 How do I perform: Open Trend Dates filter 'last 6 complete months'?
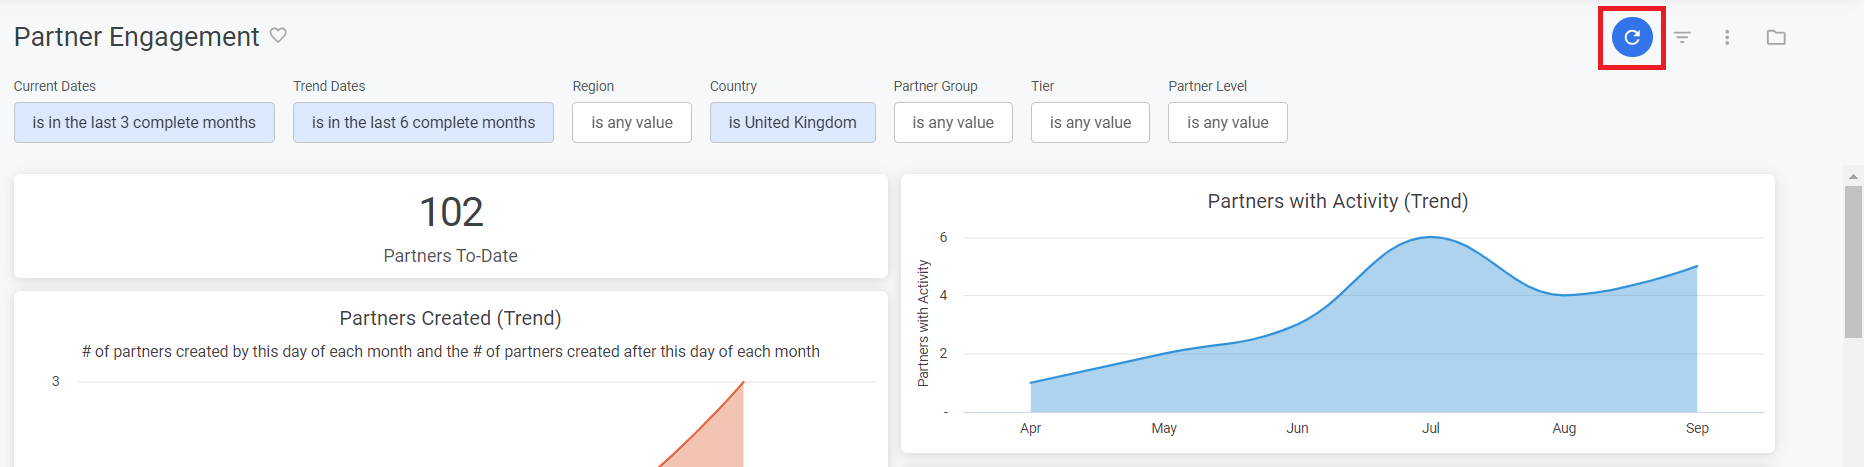point(423,122)
